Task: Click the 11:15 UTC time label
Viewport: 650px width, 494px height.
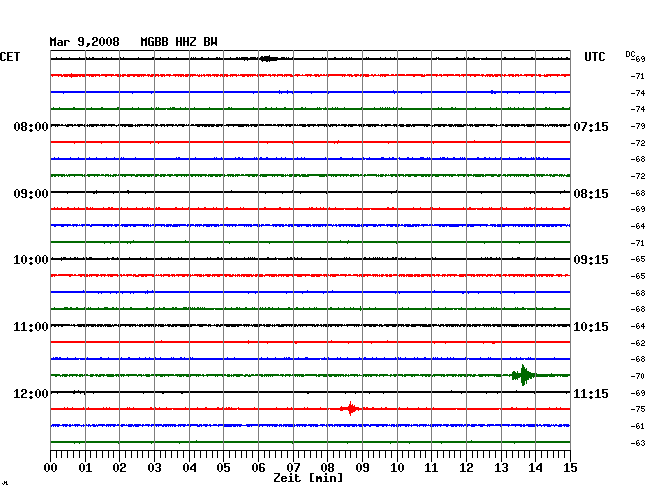Action: coord(591,393)
